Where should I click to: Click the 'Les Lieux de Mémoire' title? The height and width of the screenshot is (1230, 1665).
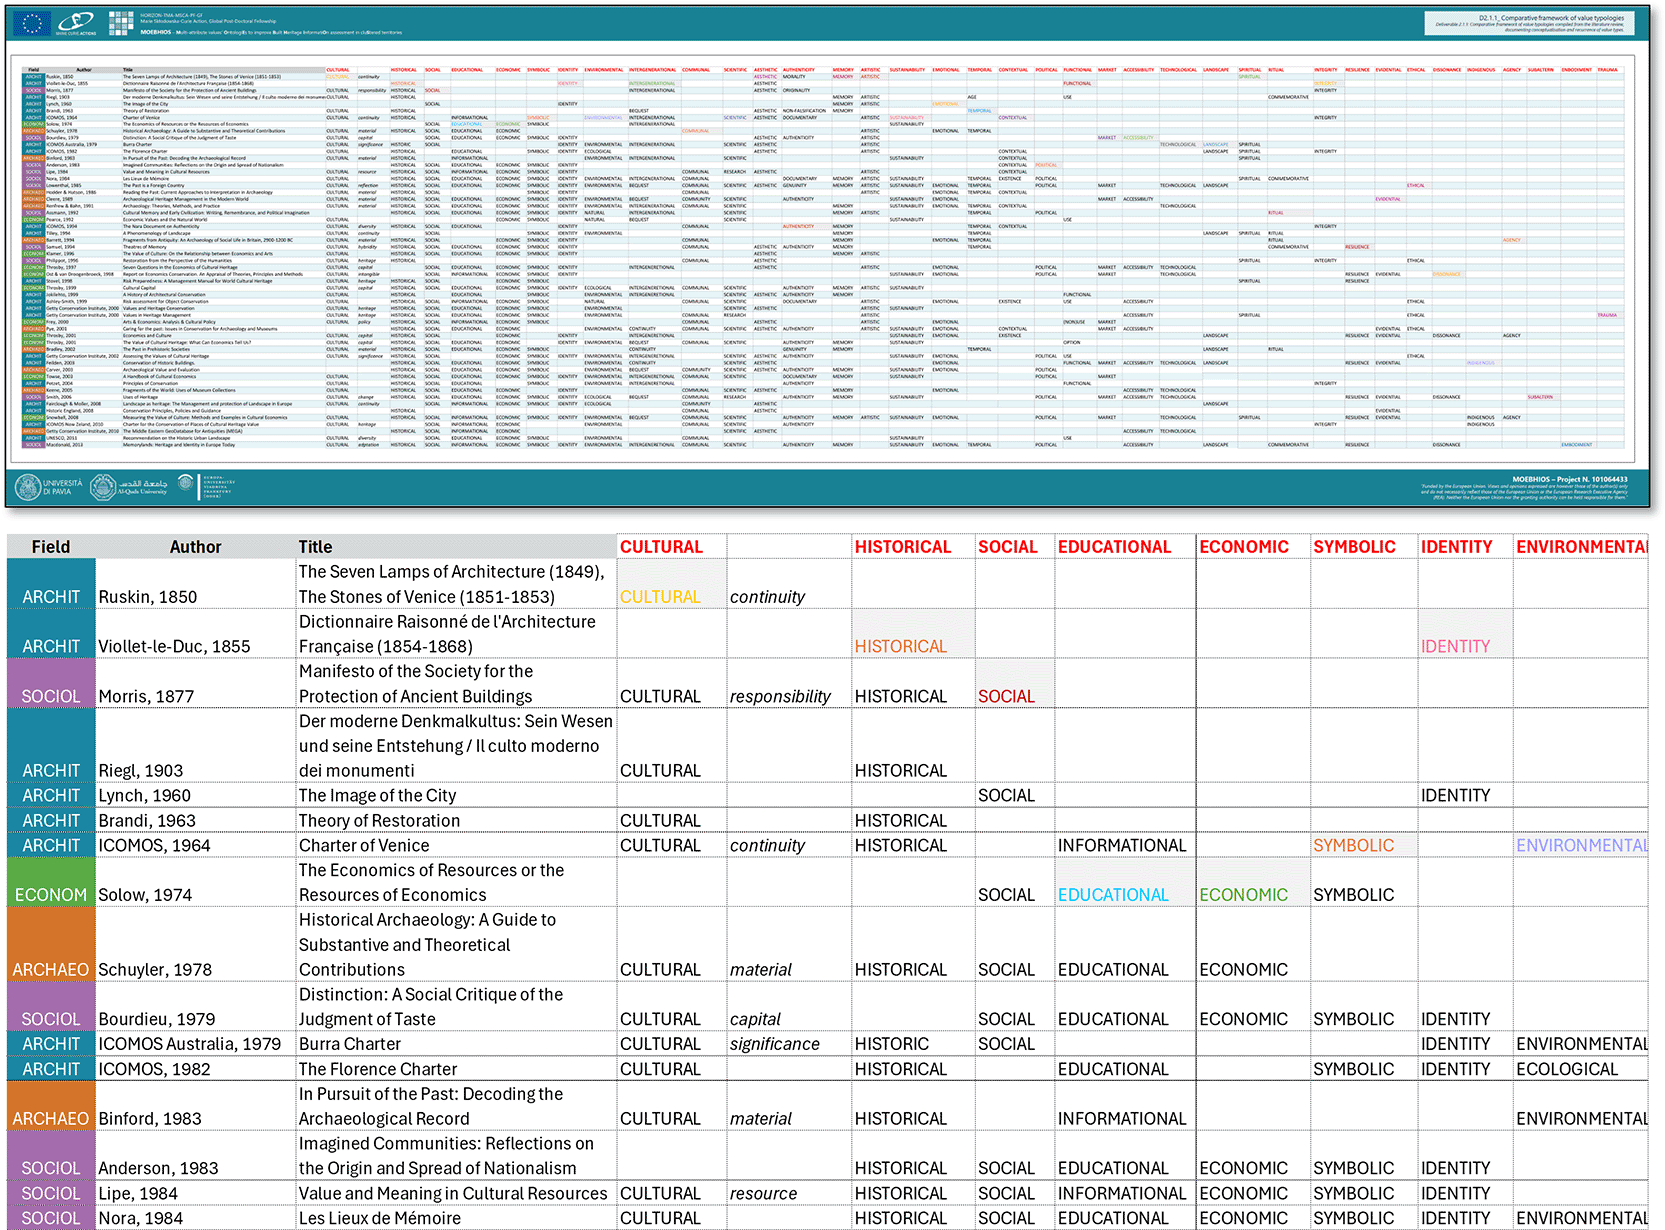pyautogui.click(x=380, y=1218)
